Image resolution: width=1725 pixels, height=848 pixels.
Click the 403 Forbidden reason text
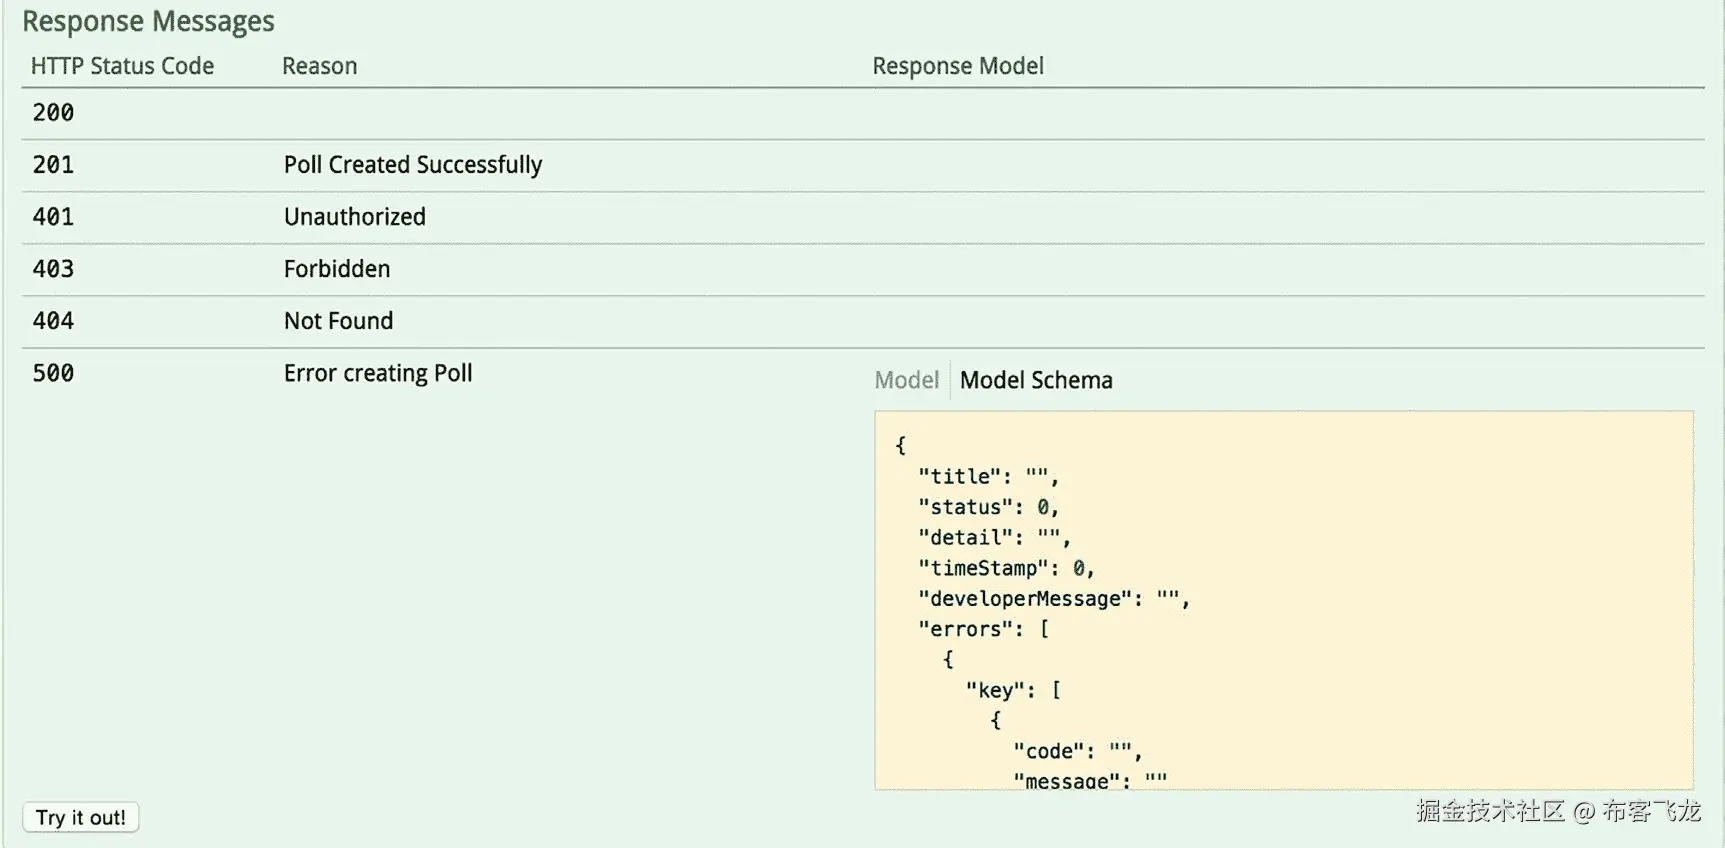pos(337,268)
